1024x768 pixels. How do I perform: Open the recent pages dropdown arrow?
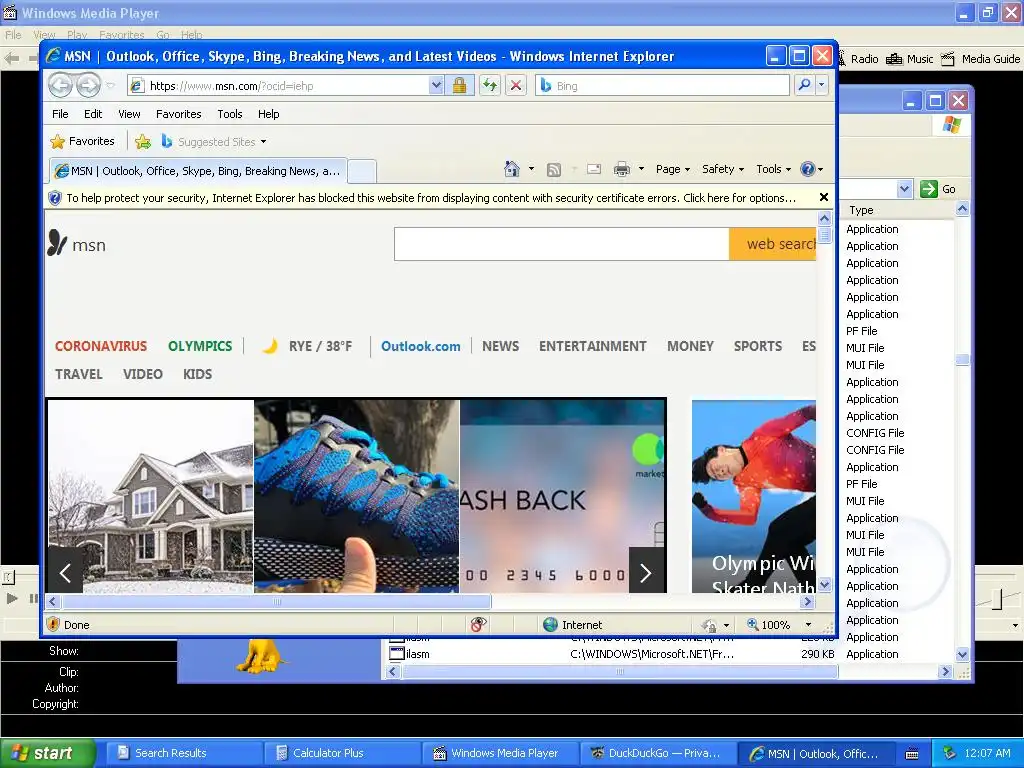[x=110, y=86]
